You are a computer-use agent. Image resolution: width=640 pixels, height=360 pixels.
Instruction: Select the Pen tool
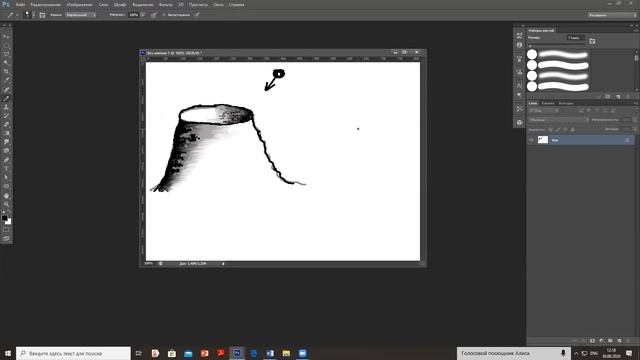click(x=6, y=160)
